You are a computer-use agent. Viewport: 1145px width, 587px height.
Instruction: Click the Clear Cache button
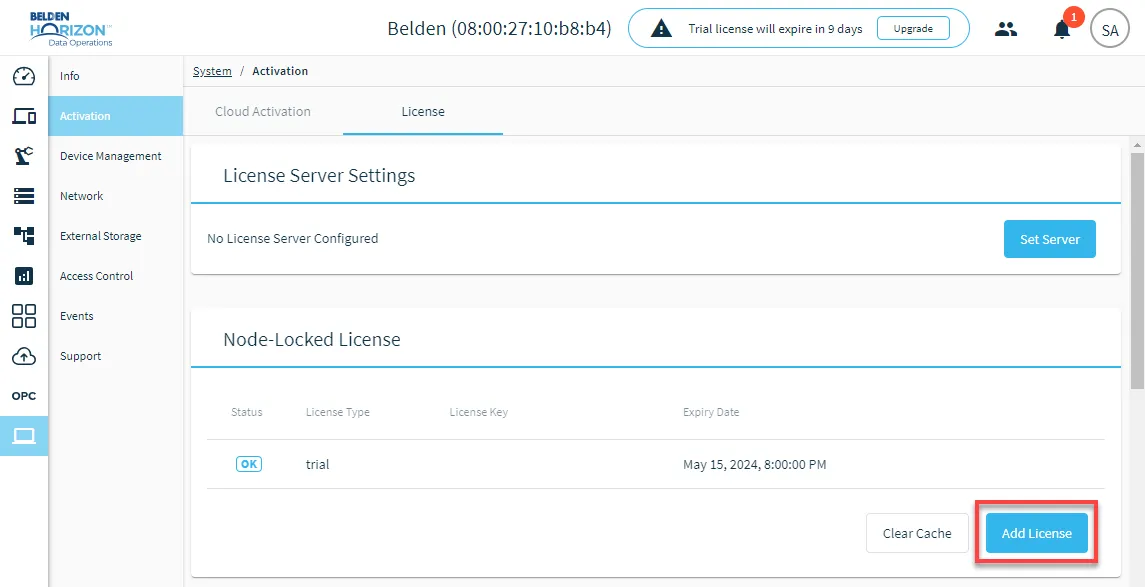pos(917,533)
